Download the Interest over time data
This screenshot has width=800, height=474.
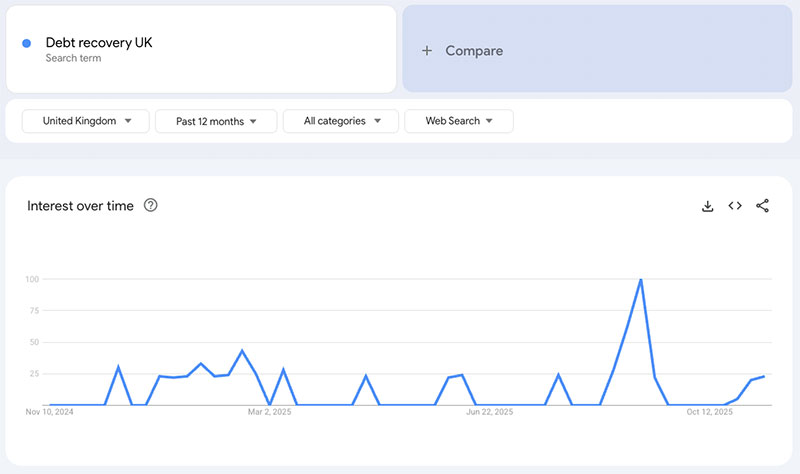tap(707, 206)
